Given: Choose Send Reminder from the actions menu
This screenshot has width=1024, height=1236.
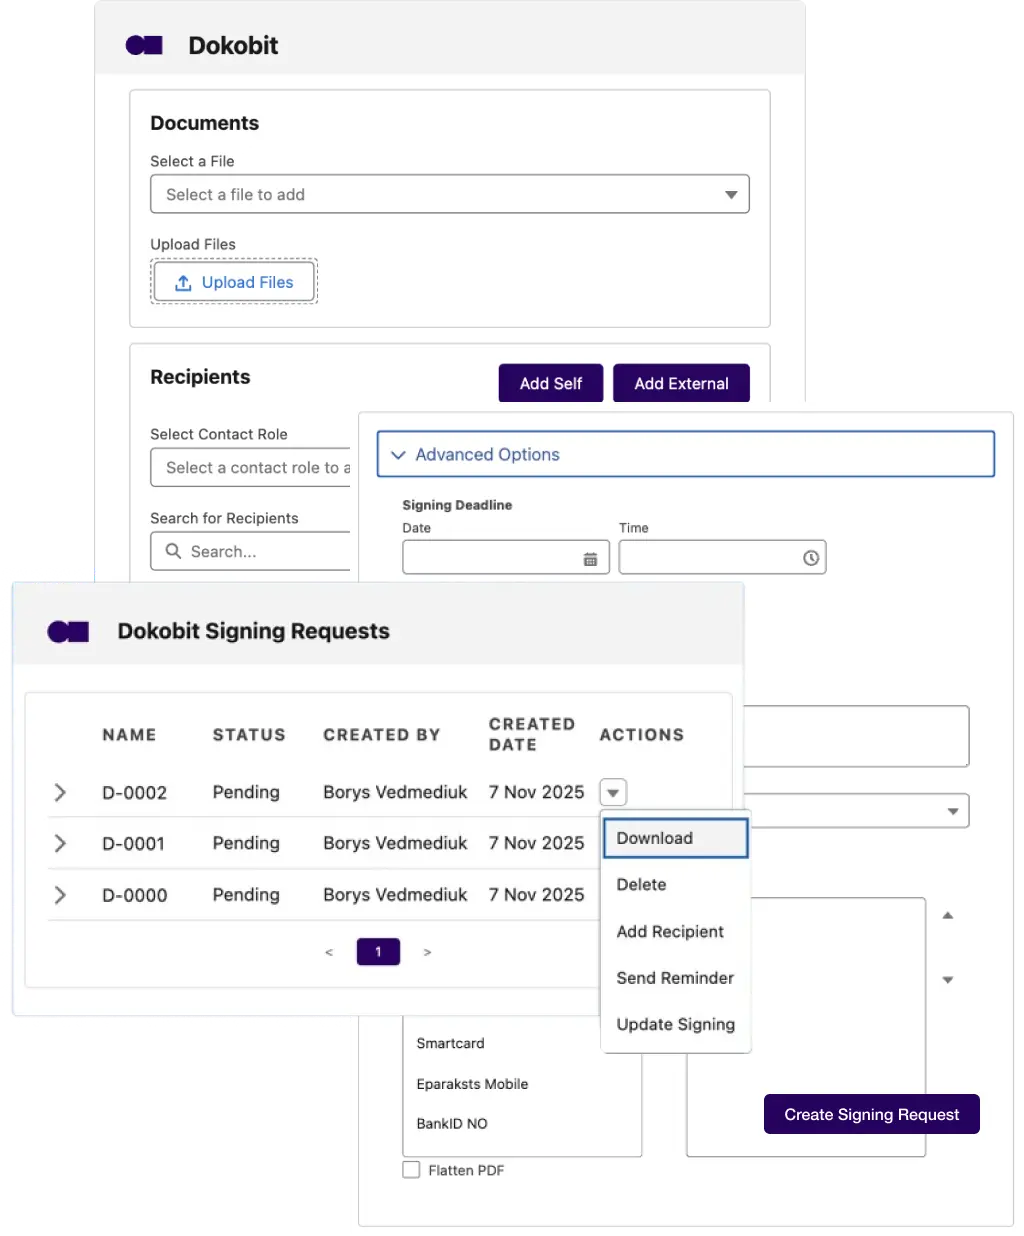Looking at the screenshot, I should (676, 978).
